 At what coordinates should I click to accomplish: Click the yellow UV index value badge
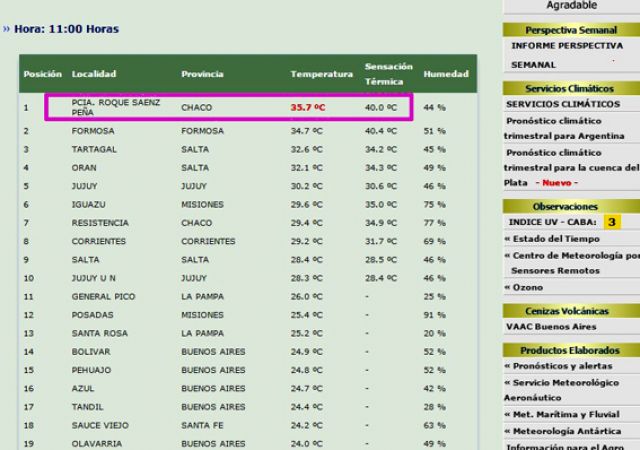(610, 221)
